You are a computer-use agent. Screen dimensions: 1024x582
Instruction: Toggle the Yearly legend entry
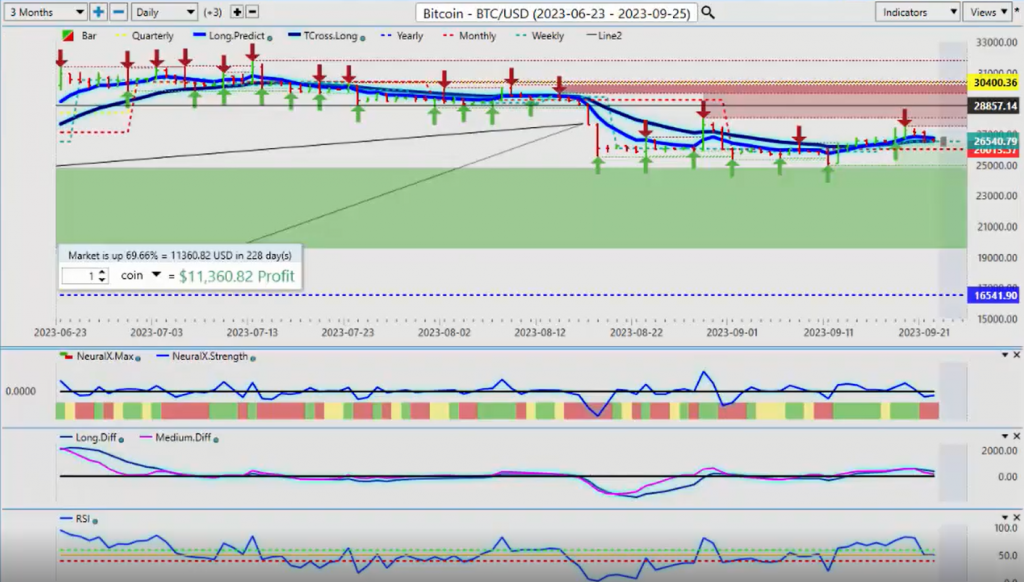402,36
